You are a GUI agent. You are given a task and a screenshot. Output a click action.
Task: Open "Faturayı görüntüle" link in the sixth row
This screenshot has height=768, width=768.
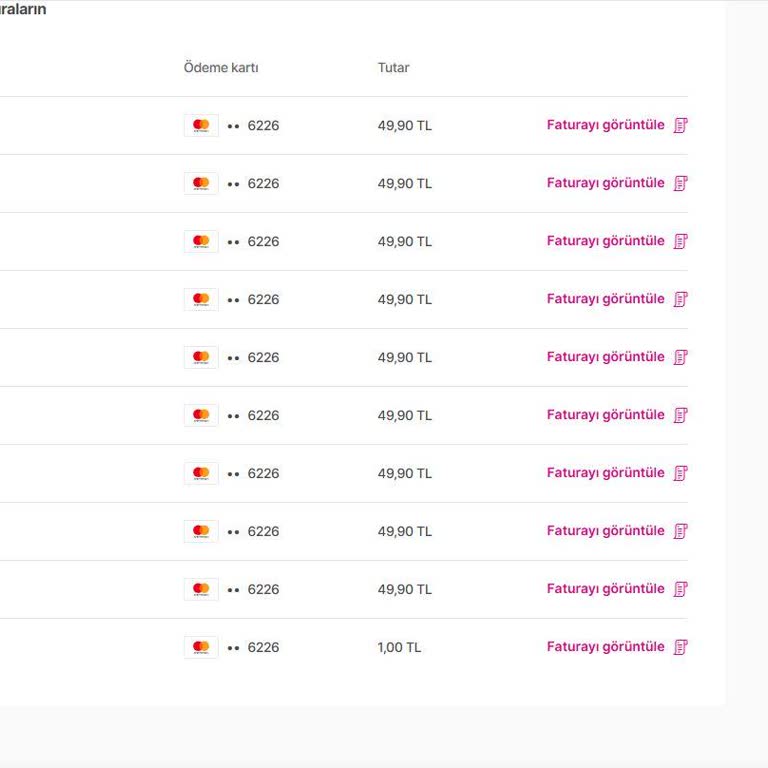point(605,415)
